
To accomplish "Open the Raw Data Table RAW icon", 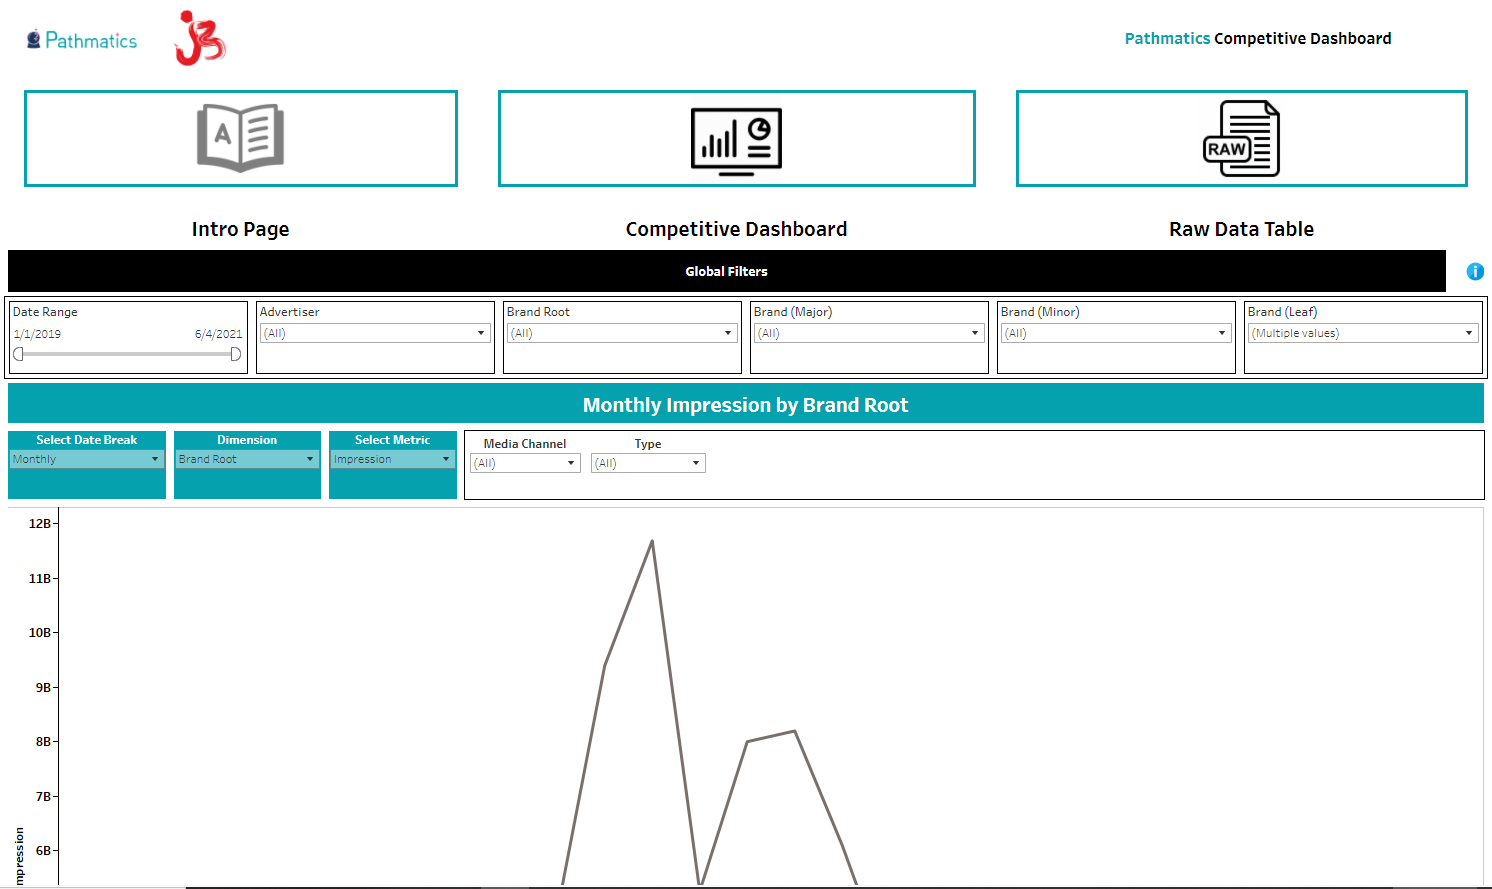I will [1241, 138].
